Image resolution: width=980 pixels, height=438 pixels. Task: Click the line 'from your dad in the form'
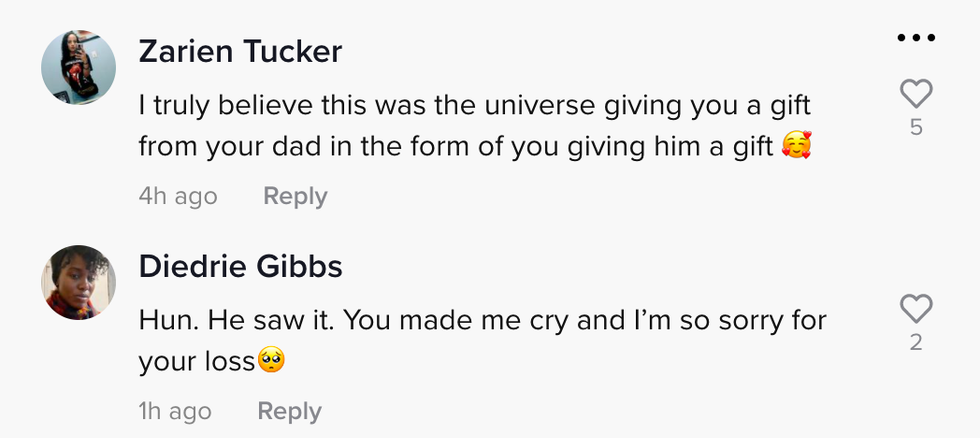pos(320,147)
